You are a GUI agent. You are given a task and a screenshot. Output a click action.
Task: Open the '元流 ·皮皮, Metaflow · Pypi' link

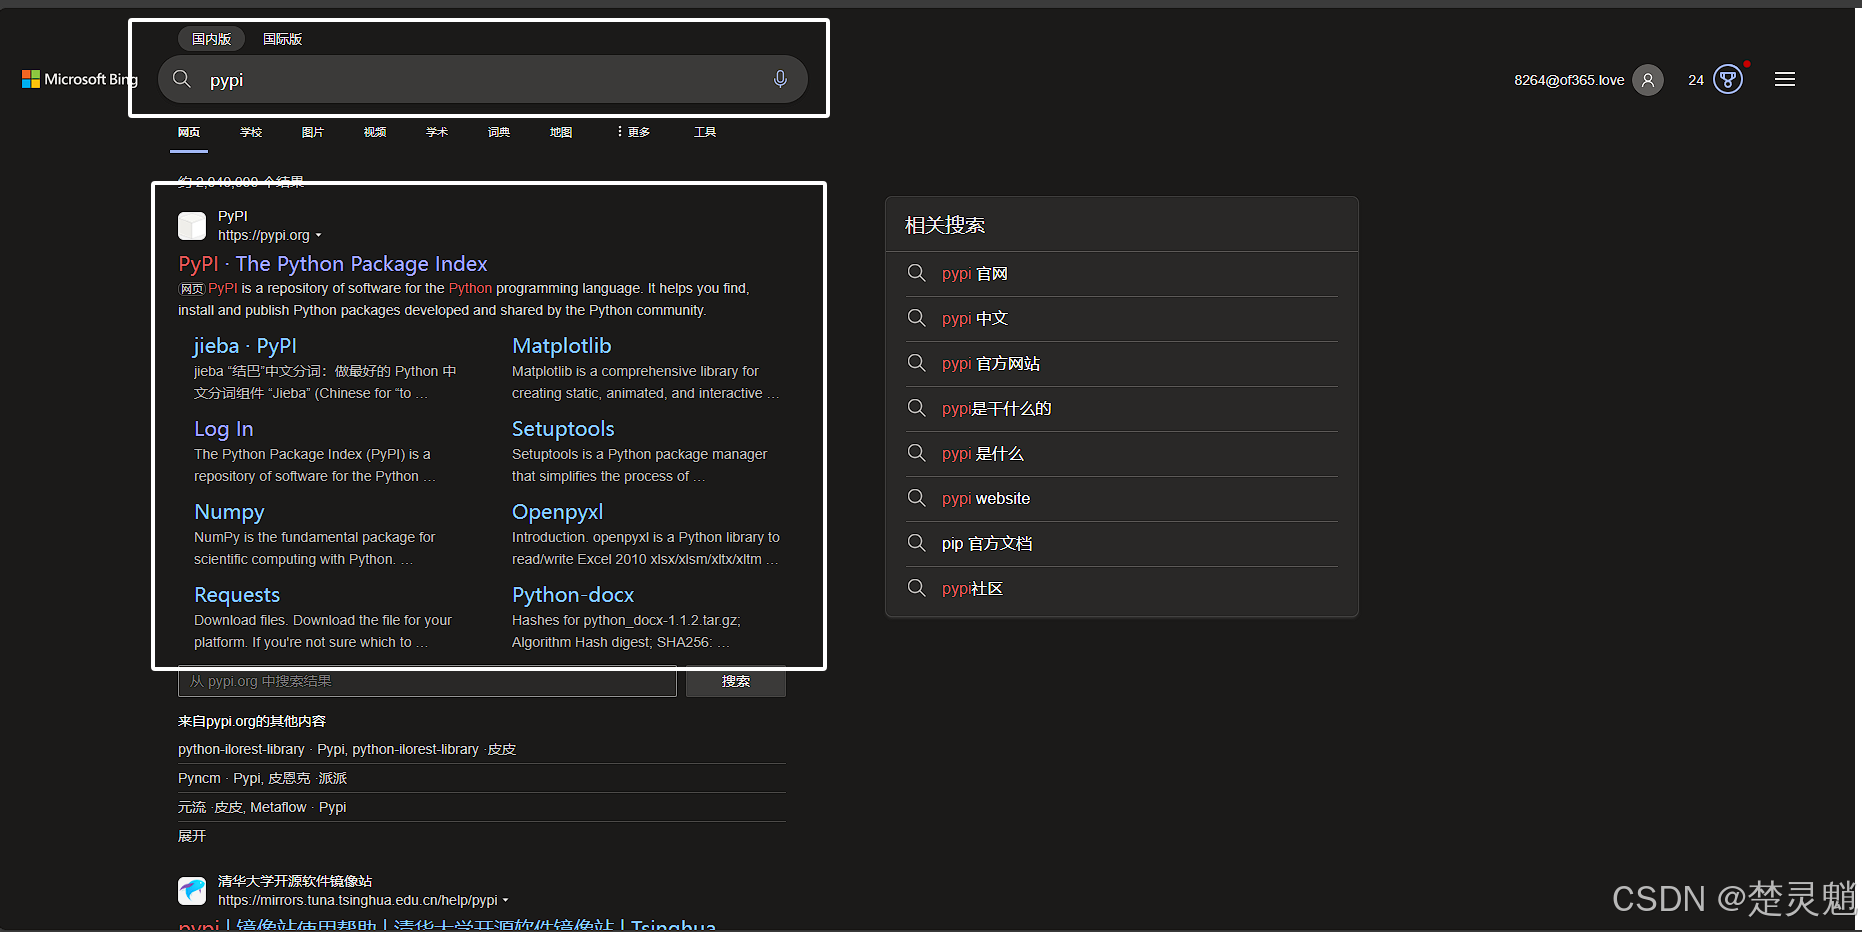point(262,807)
